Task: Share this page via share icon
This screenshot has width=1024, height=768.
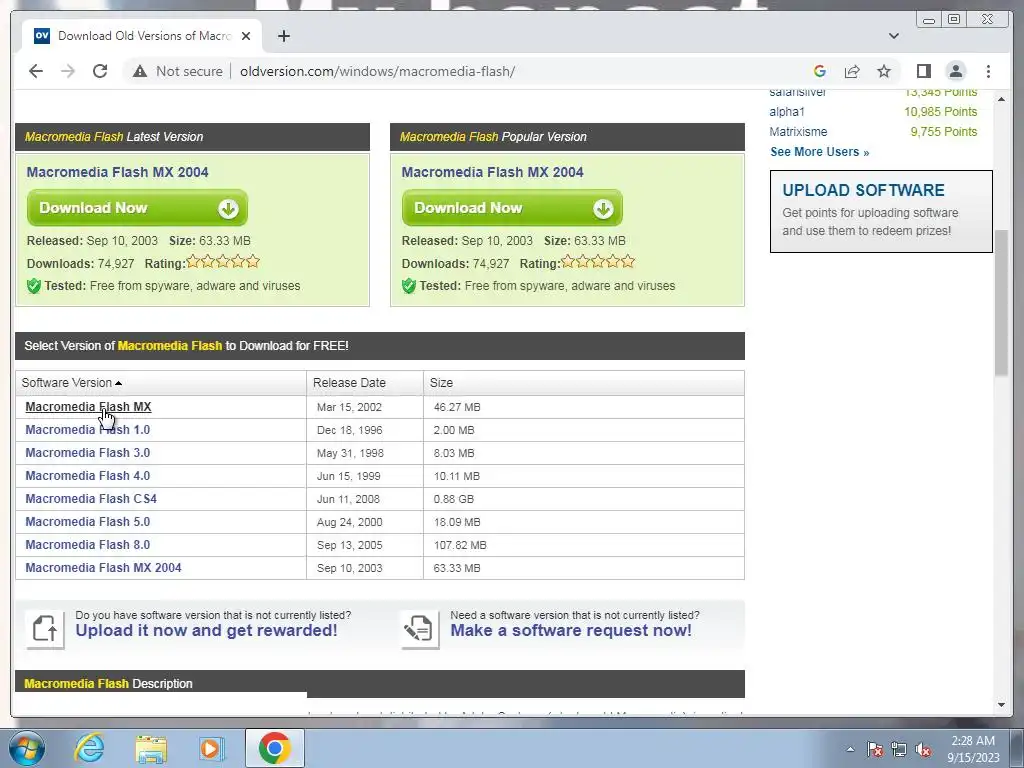Action: tap(852, 71)
